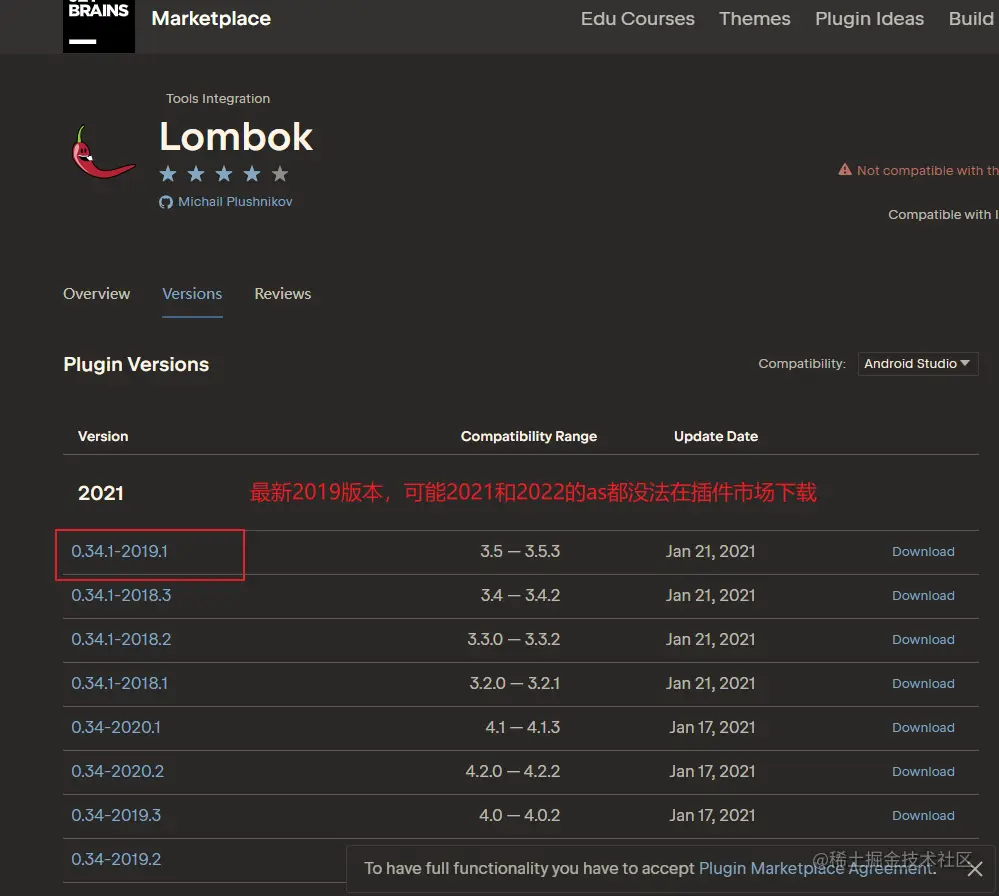This screenshot has height=896, width=999.
Task: Click compatibility range 3.3.0 — 3.3.2
Action: pyautogui.click(x=514, y=639)
